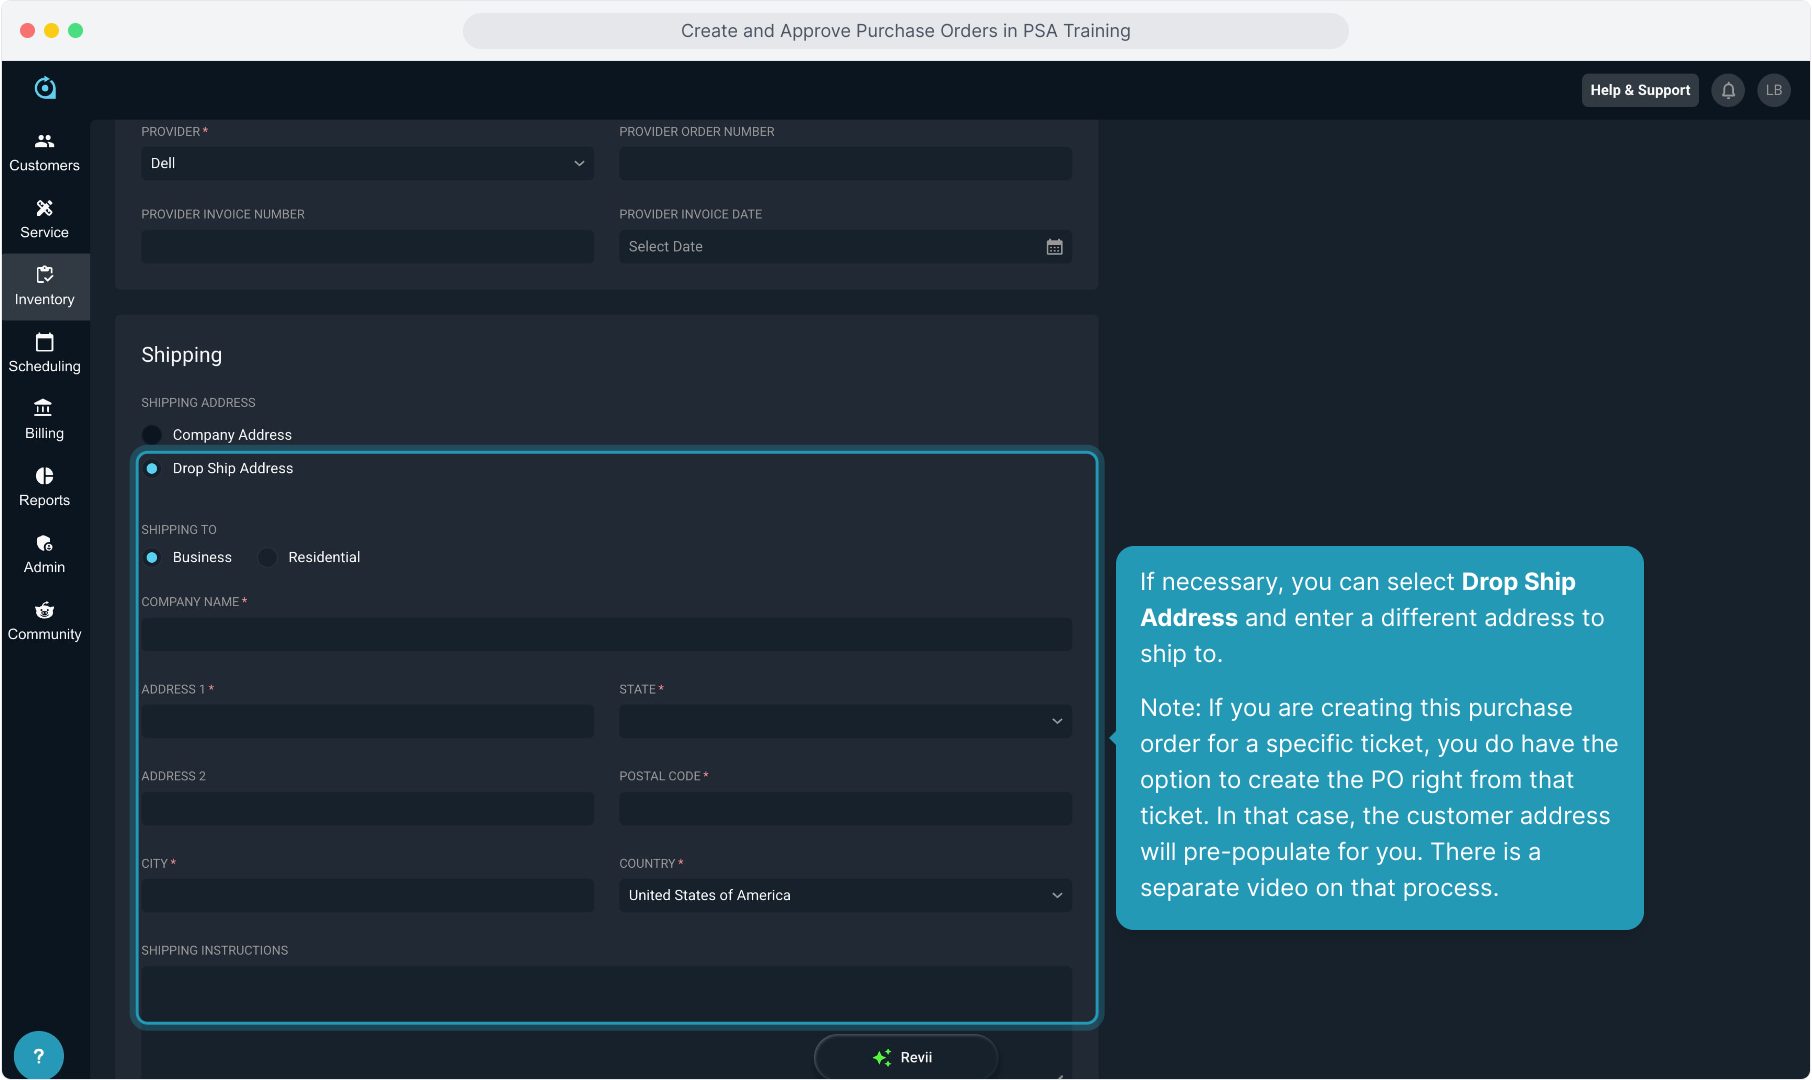Open Customers in the sidebar
The image size is (1812, 1080).
[45, 152]
